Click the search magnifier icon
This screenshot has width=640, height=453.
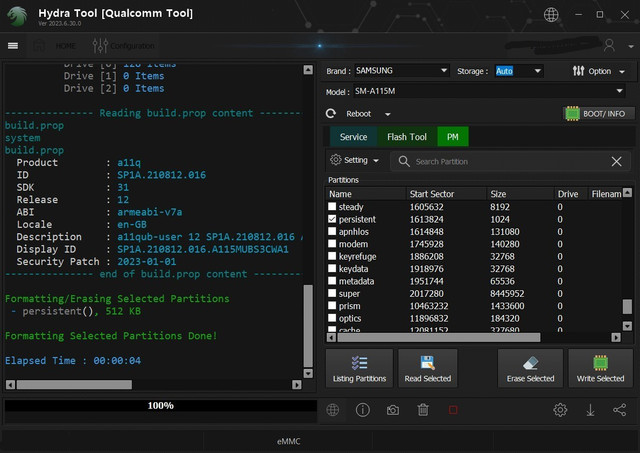pos(404,161)
